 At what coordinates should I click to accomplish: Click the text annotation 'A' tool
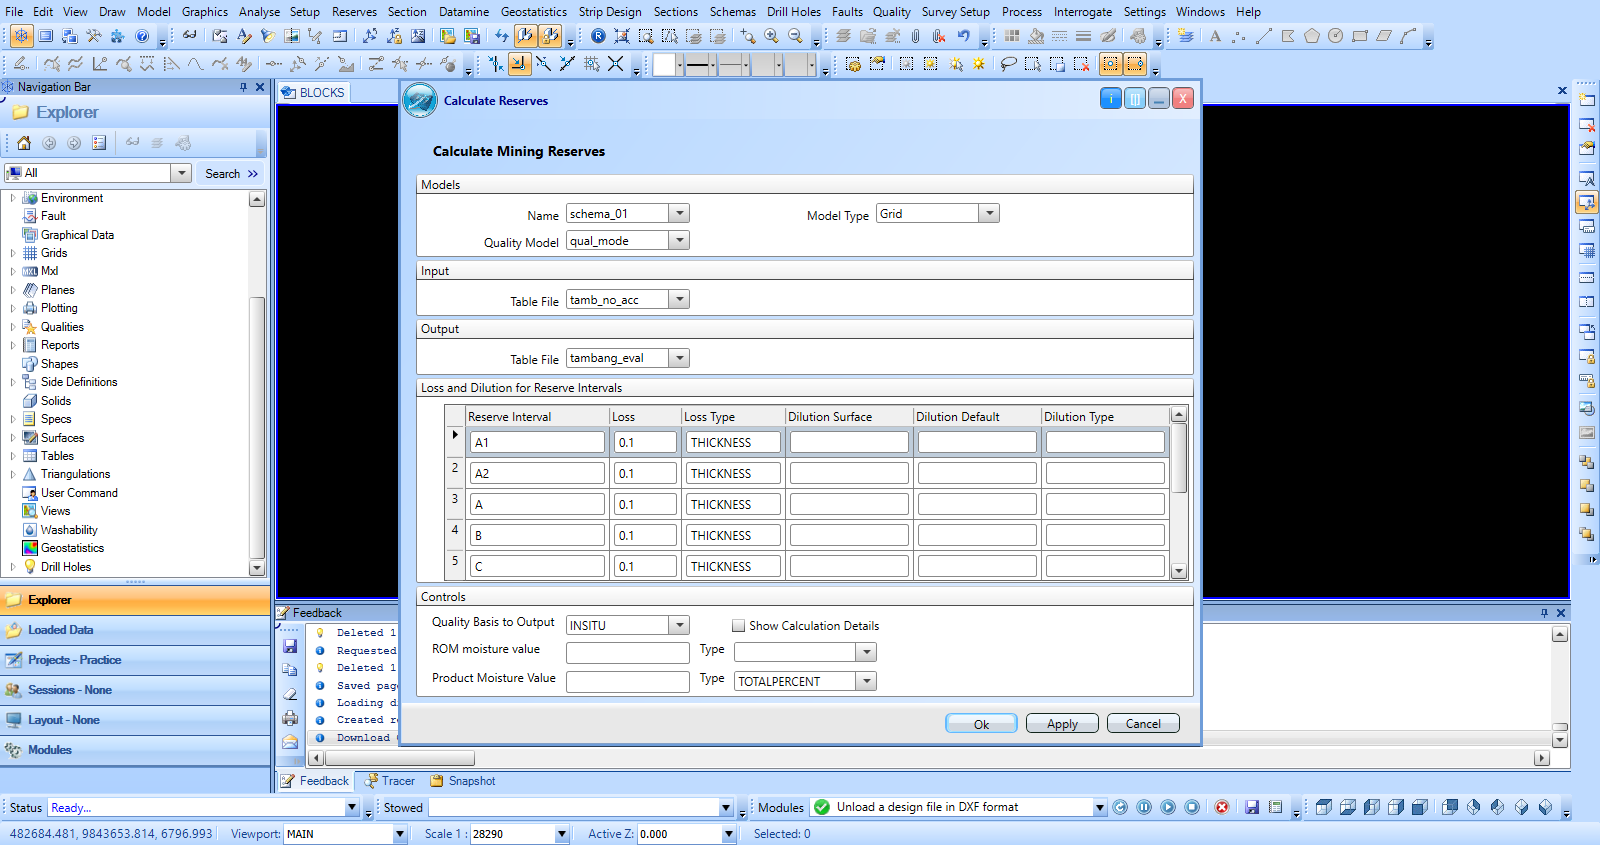[1215, 36]
